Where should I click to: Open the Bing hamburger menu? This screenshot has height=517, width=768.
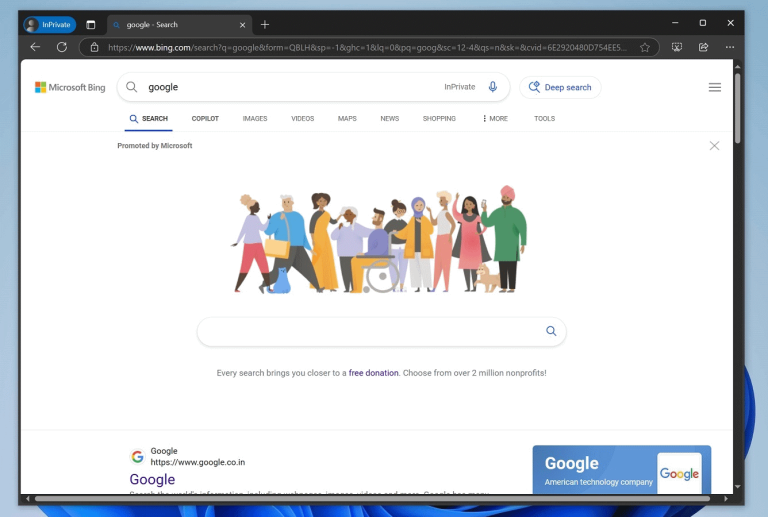[x=715, y=87]
